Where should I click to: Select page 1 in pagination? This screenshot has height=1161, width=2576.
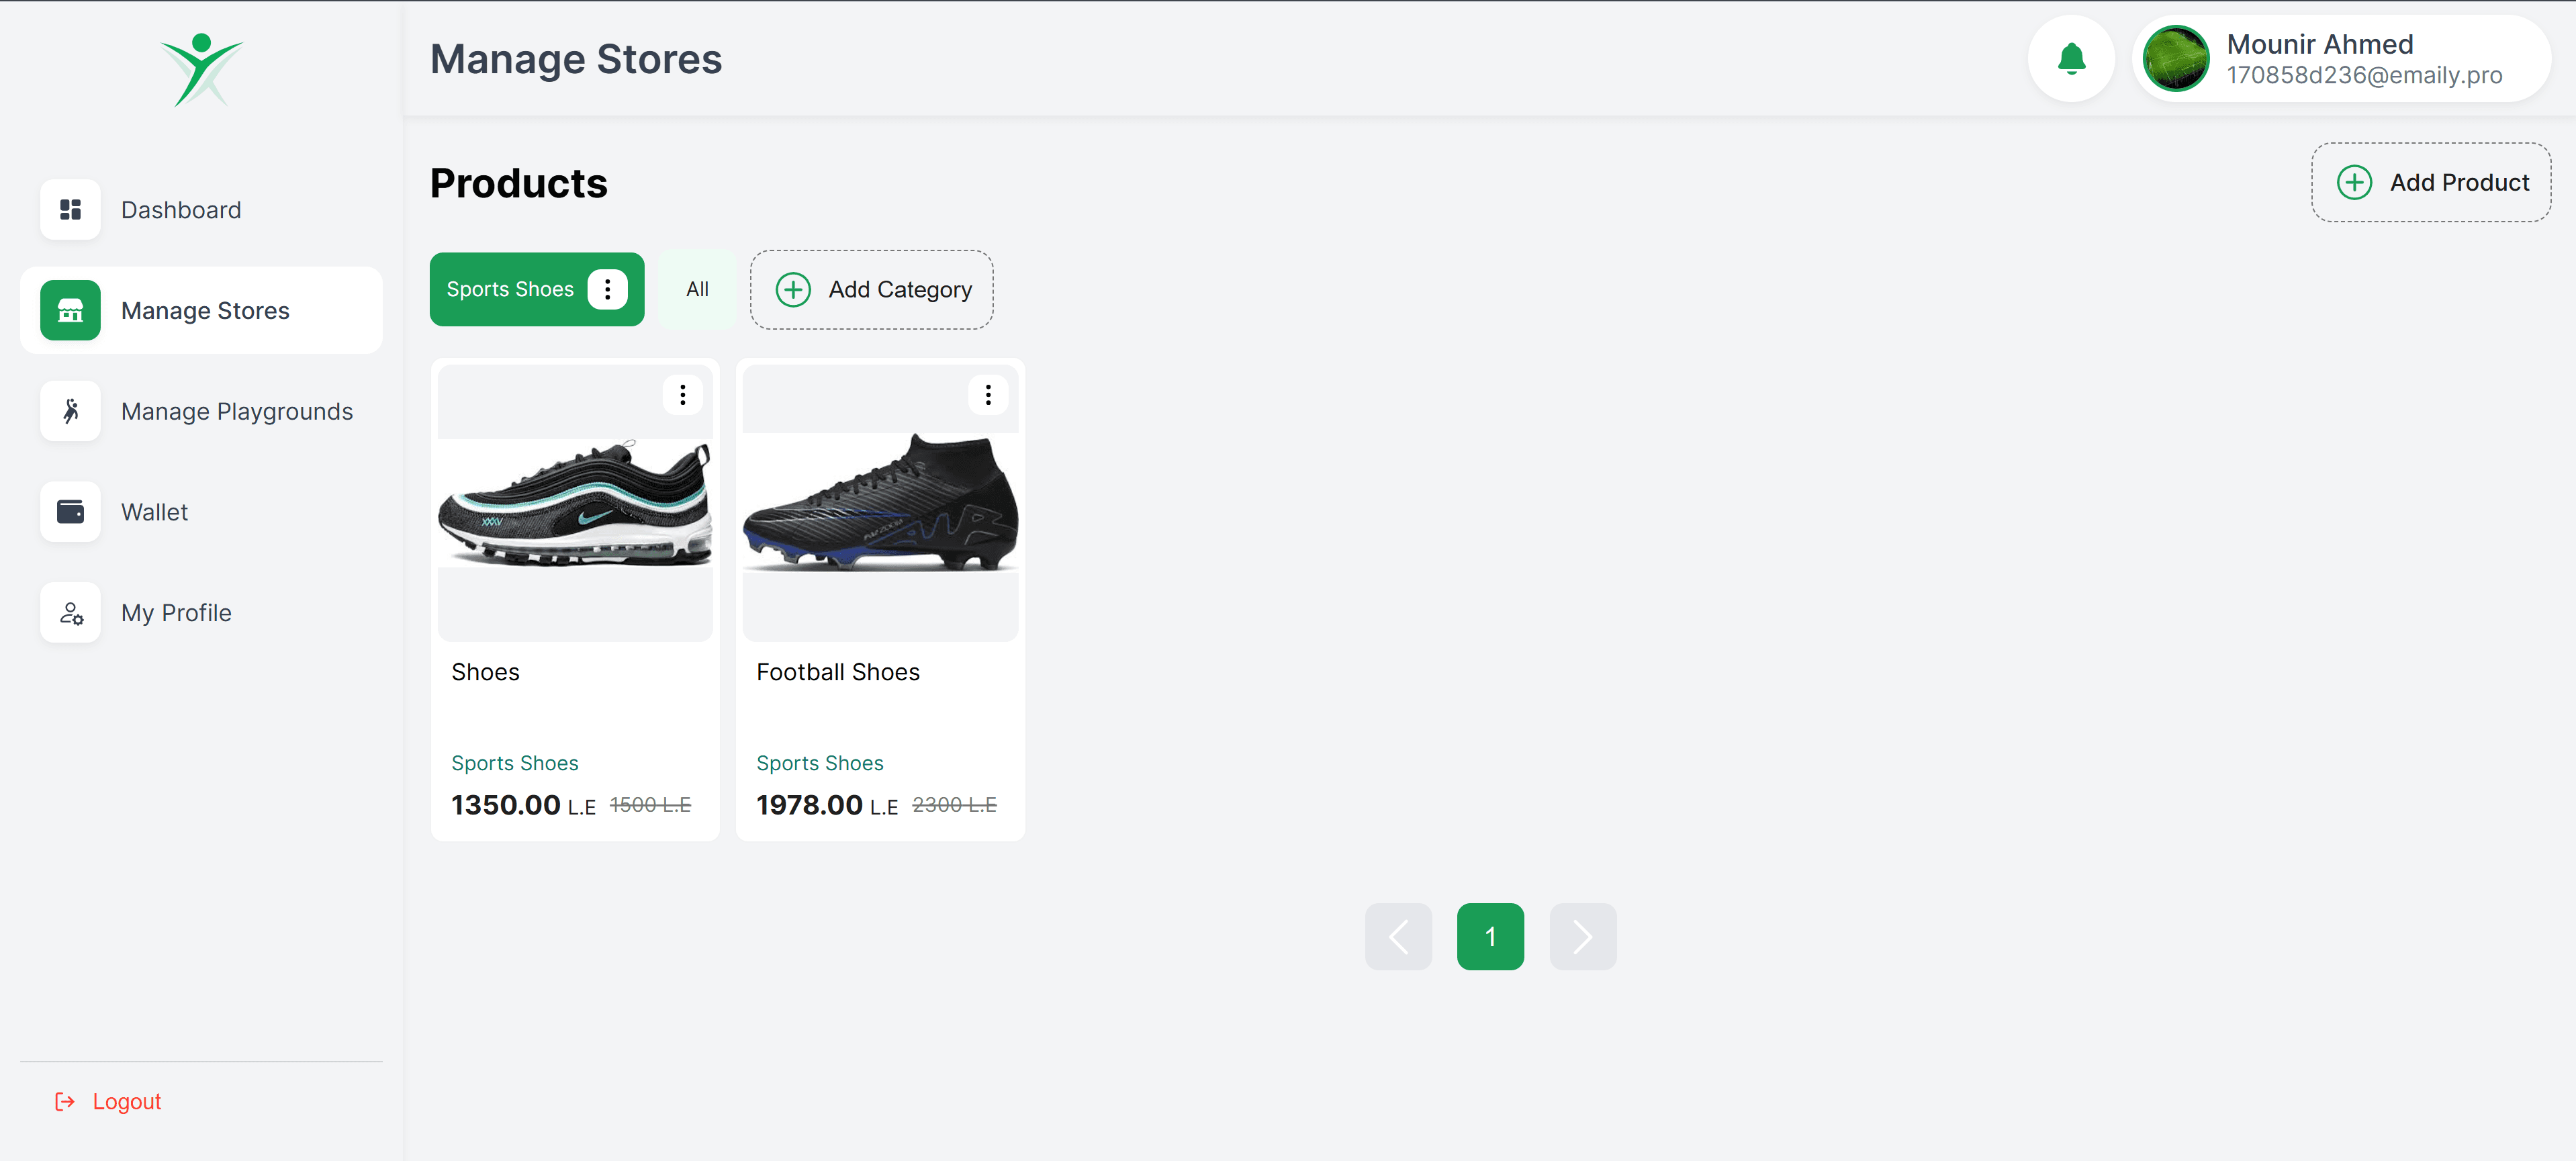pyautogui.click(x=1490, y=937)
